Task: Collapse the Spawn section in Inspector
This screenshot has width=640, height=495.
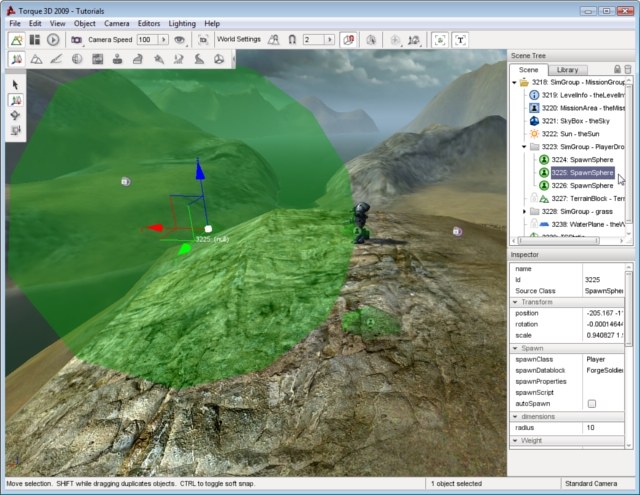Action: click(515, 348)
